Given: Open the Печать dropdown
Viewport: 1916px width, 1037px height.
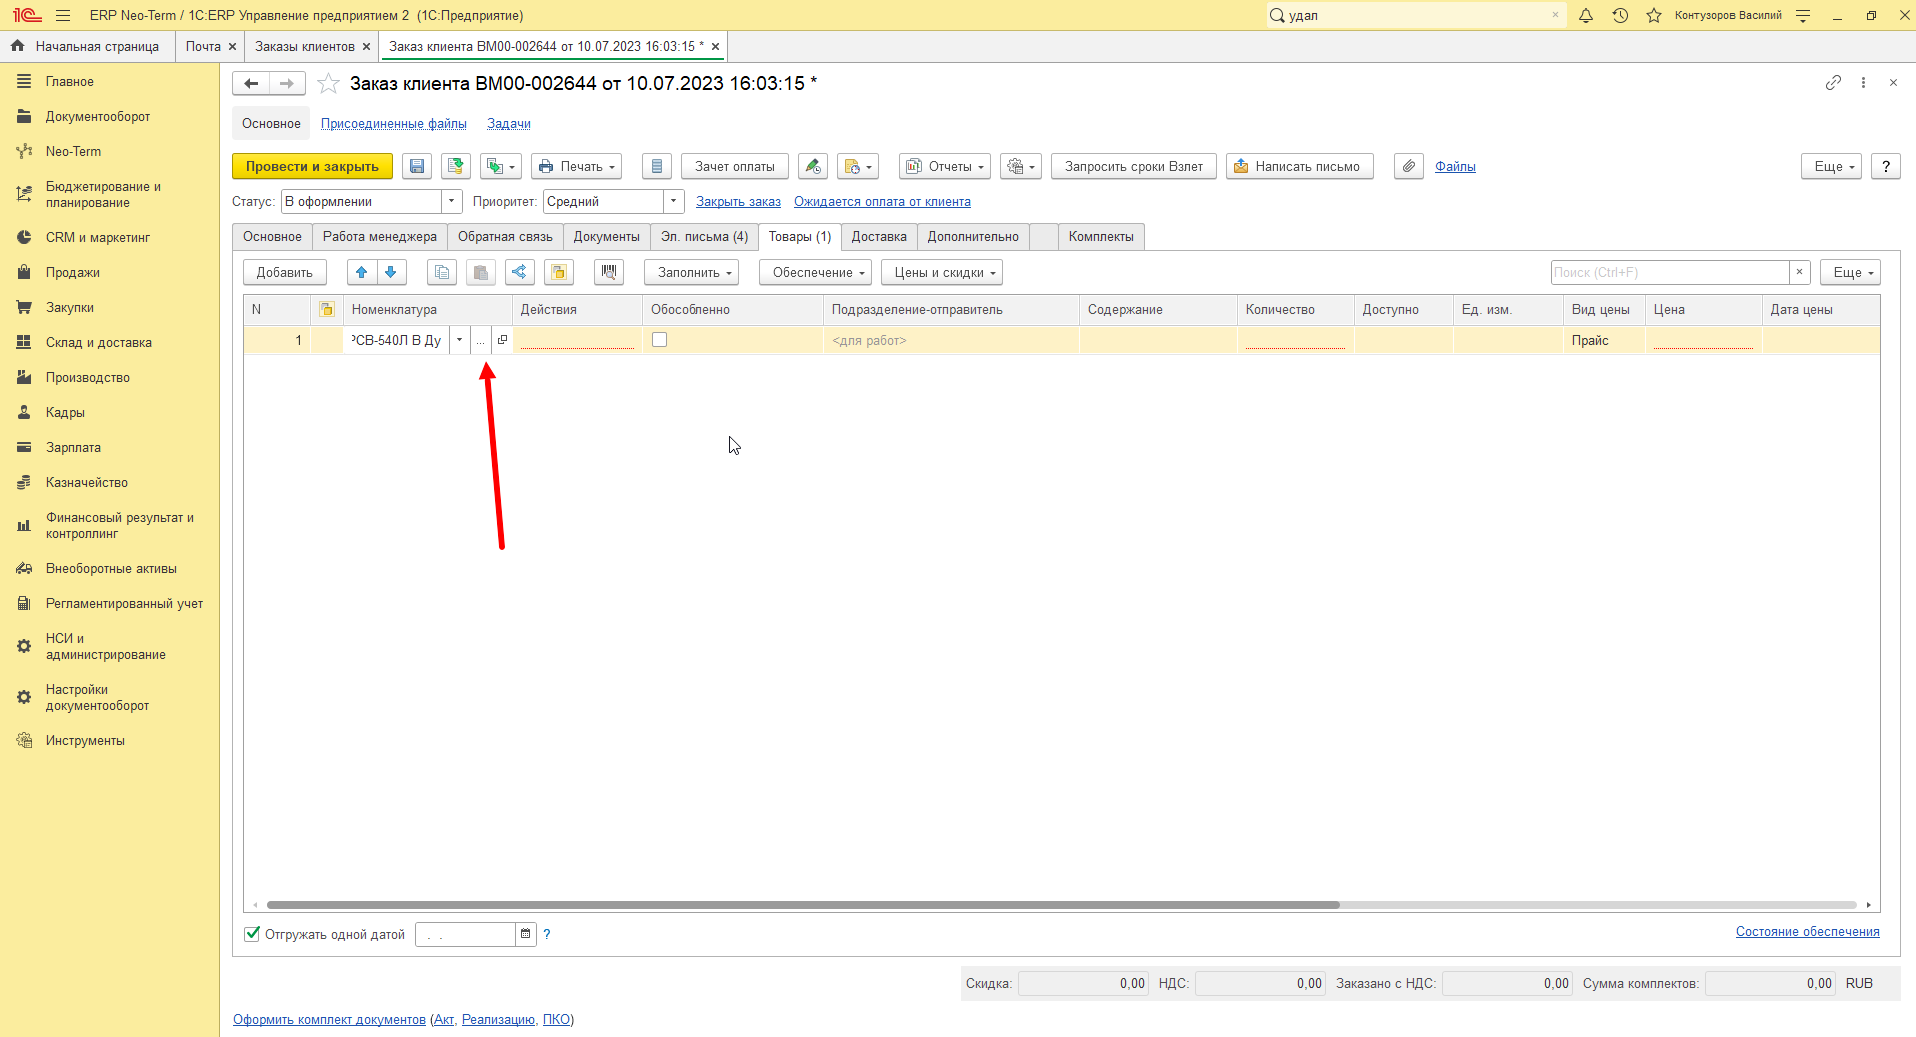Looking at the screenshot, I should tap(576, 167).
